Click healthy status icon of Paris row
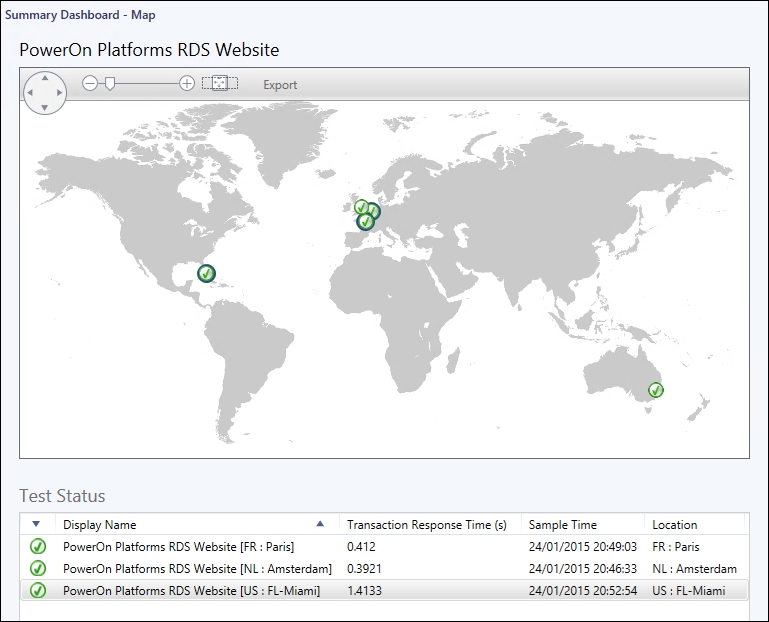769x622 pixels. (x=38, y=546)
